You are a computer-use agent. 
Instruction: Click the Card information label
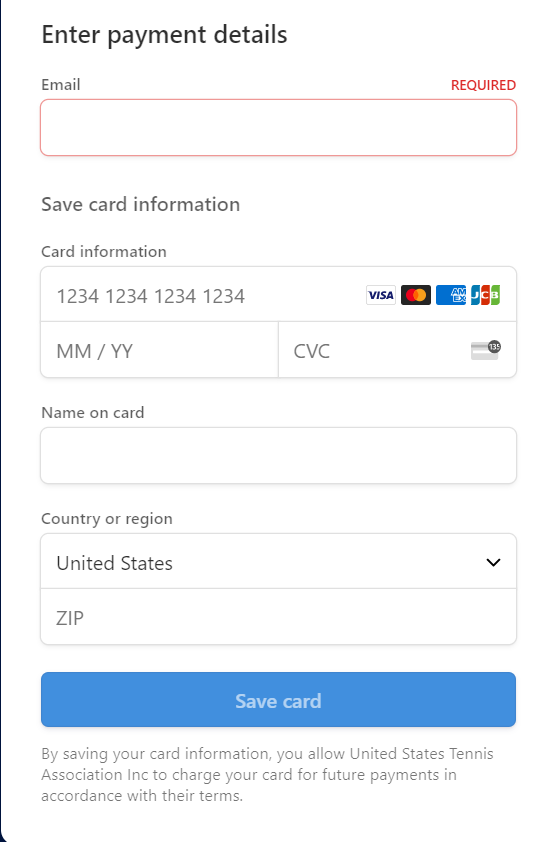tap(104, 251)
